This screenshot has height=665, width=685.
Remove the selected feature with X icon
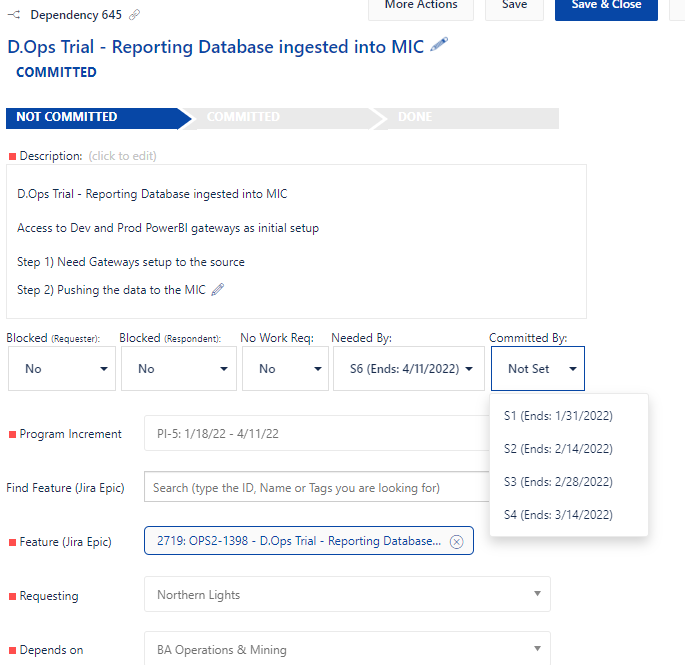(456, 541)
